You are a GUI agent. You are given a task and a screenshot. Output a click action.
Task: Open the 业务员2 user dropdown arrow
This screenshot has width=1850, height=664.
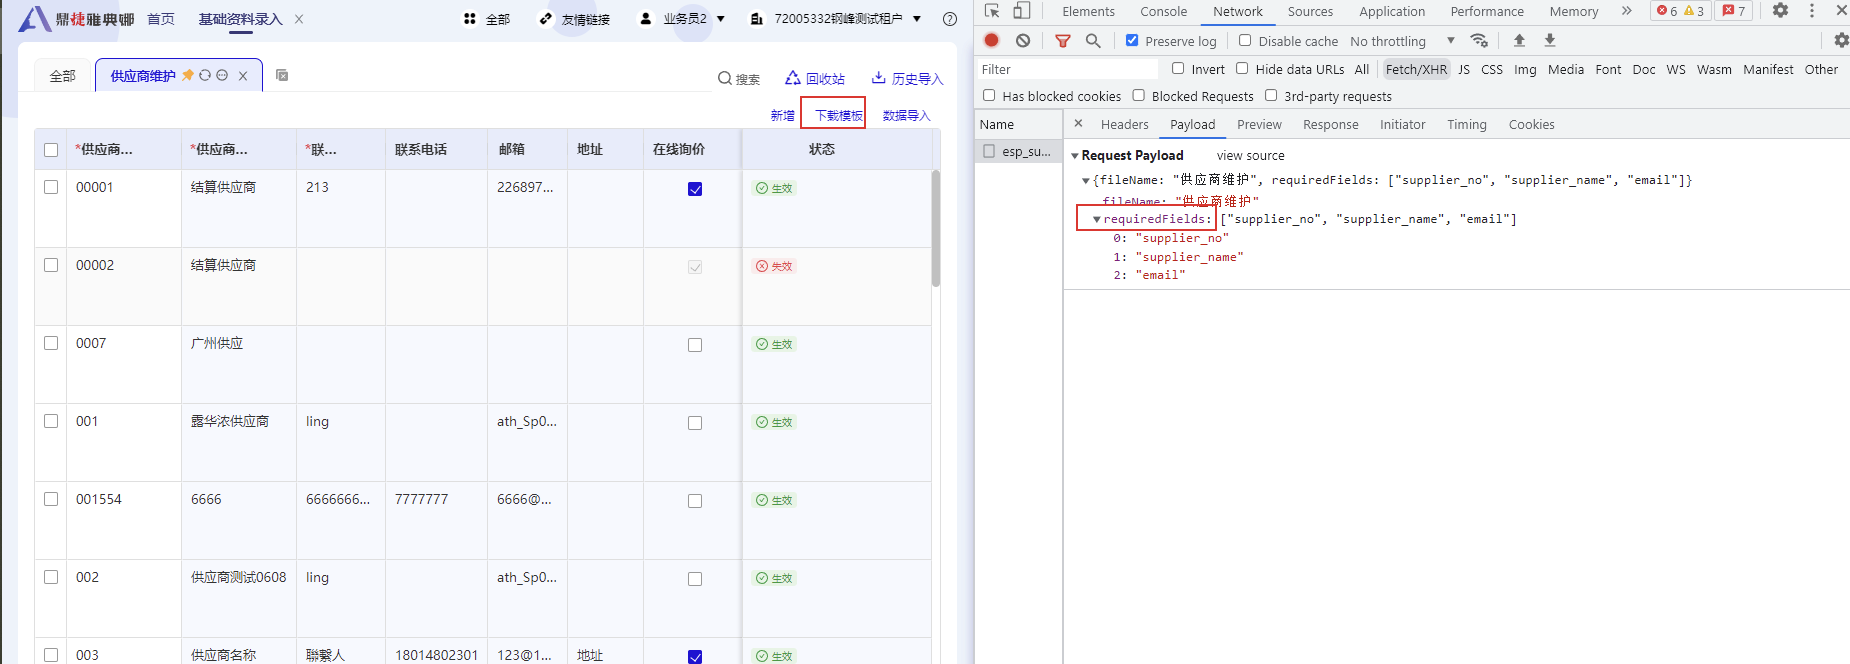[x=720, y=19]
